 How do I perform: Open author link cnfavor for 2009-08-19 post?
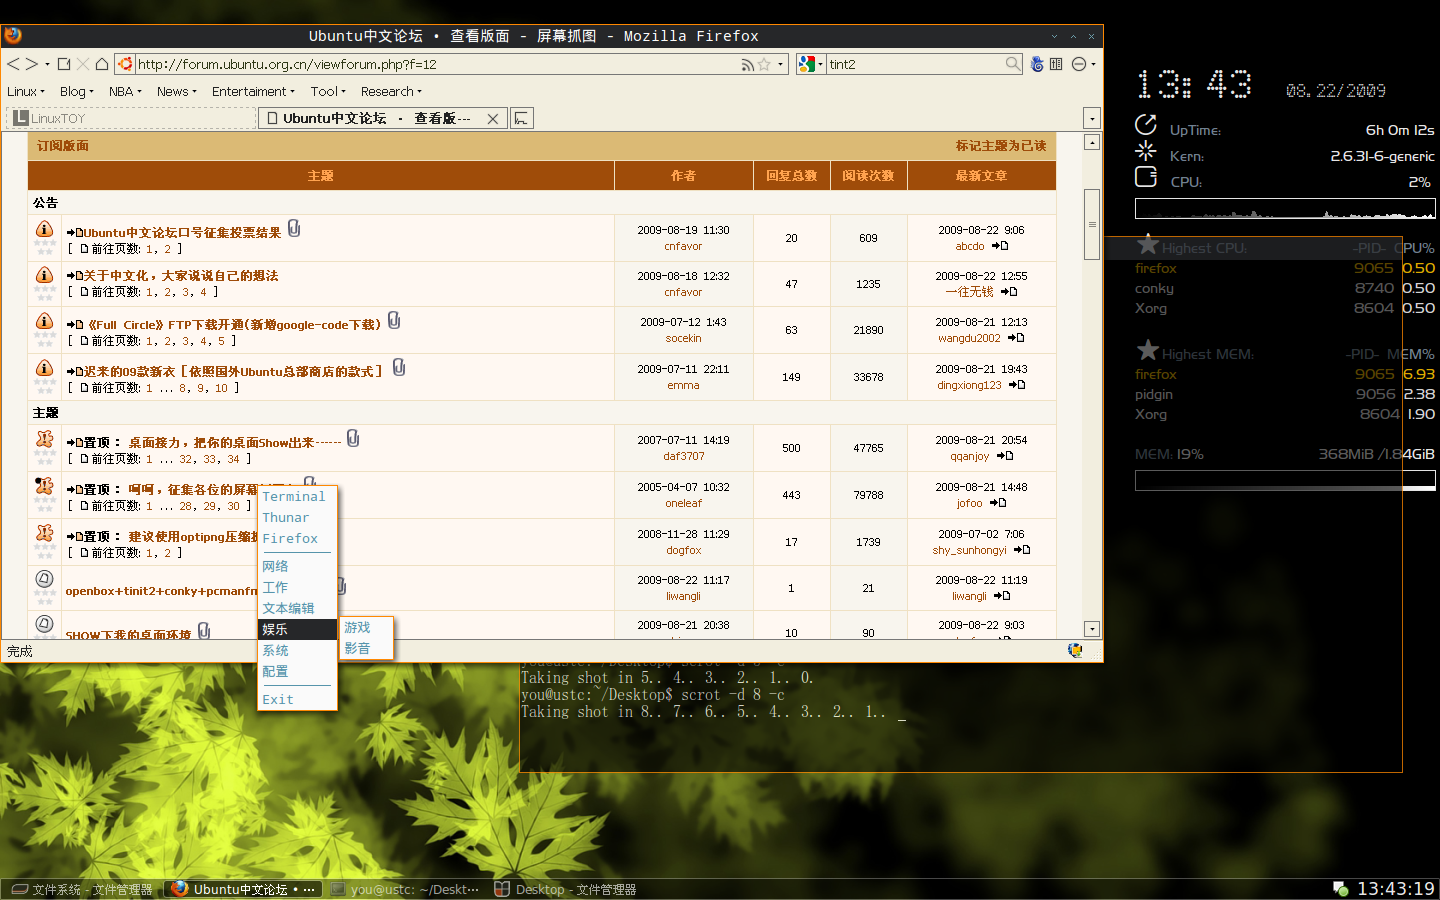click(x=683, y=246)
